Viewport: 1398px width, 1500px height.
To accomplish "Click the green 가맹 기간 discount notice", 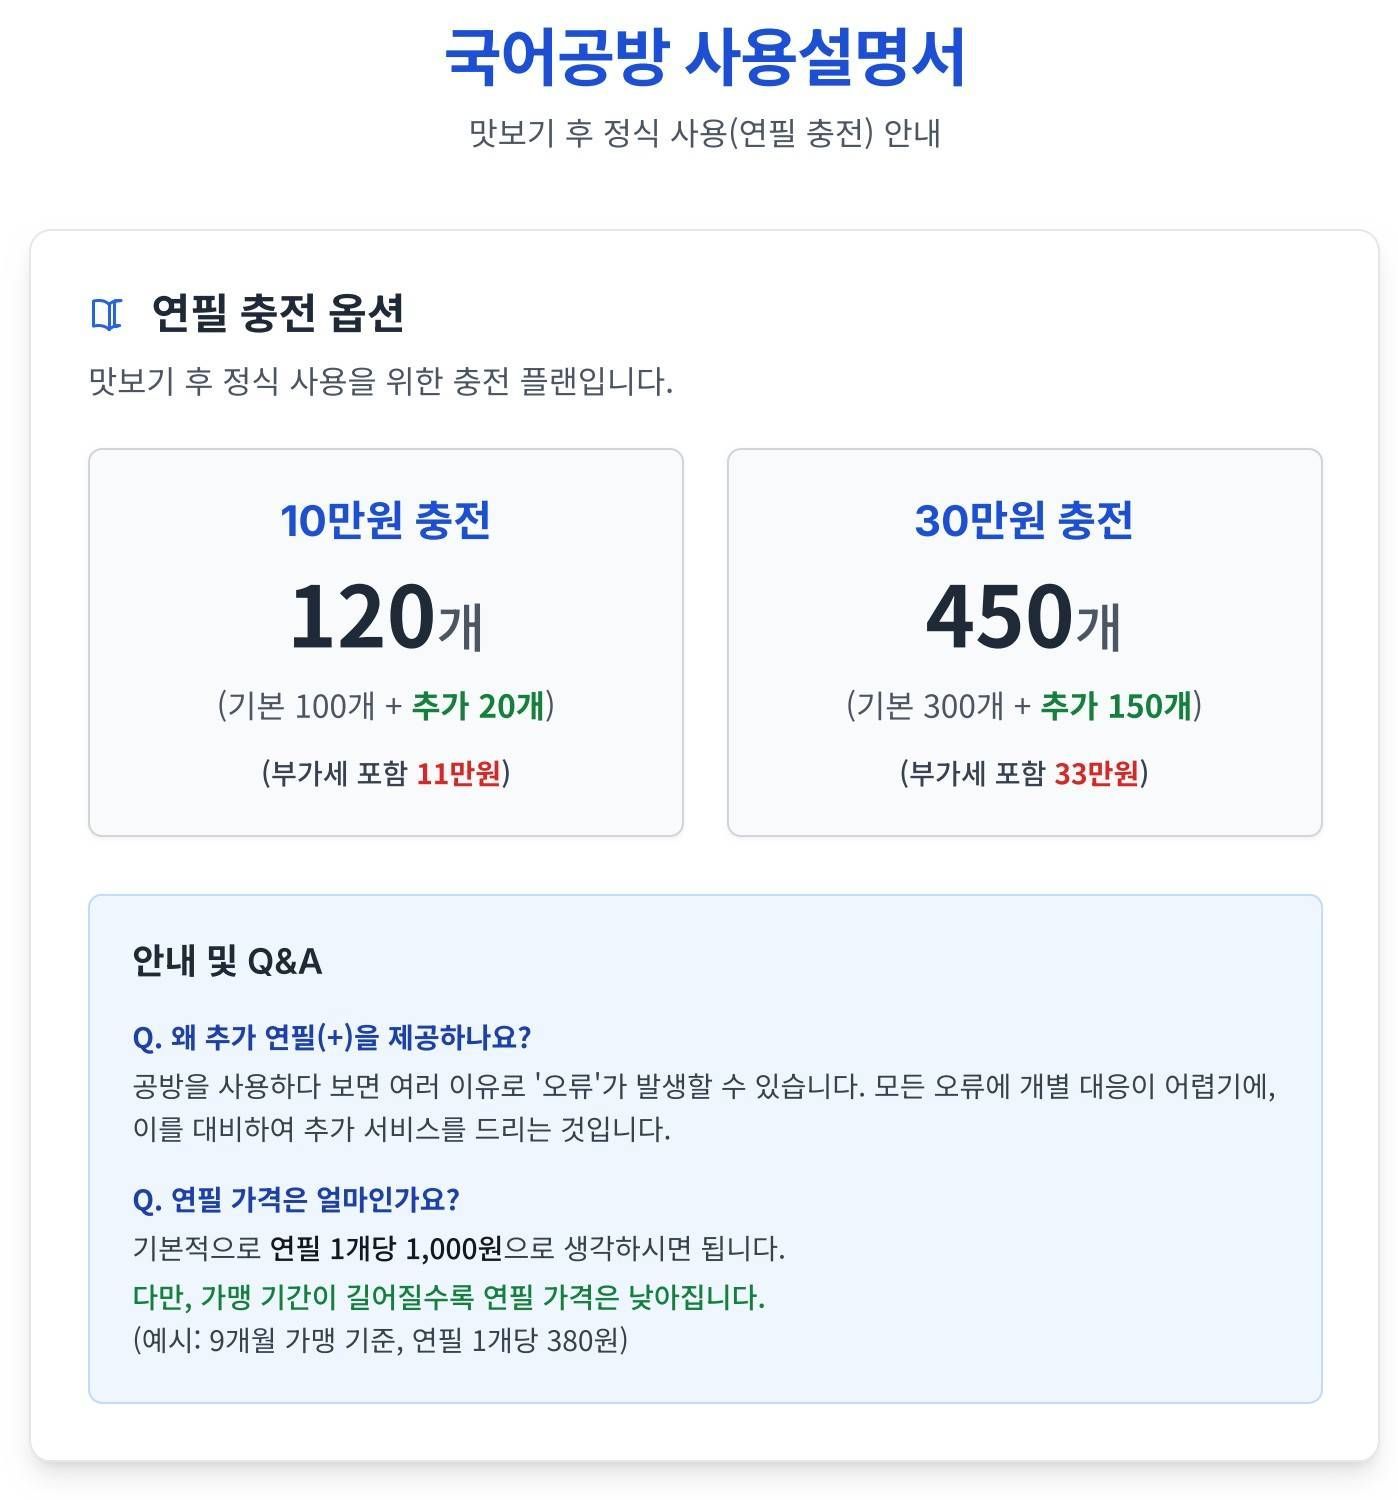I will pyautogui.click(x=448, y=1297).
